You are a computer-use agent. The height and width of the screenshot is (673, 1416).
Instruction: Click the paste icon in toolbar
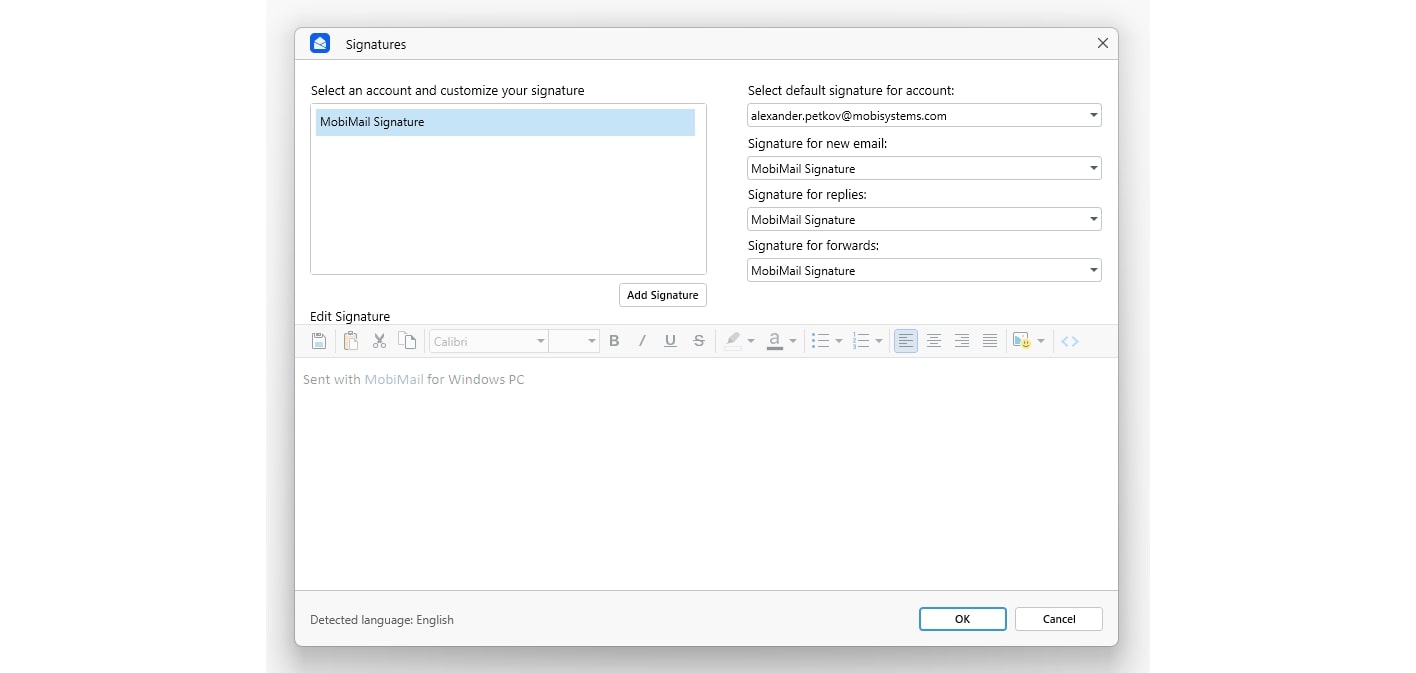click(351, 341)
